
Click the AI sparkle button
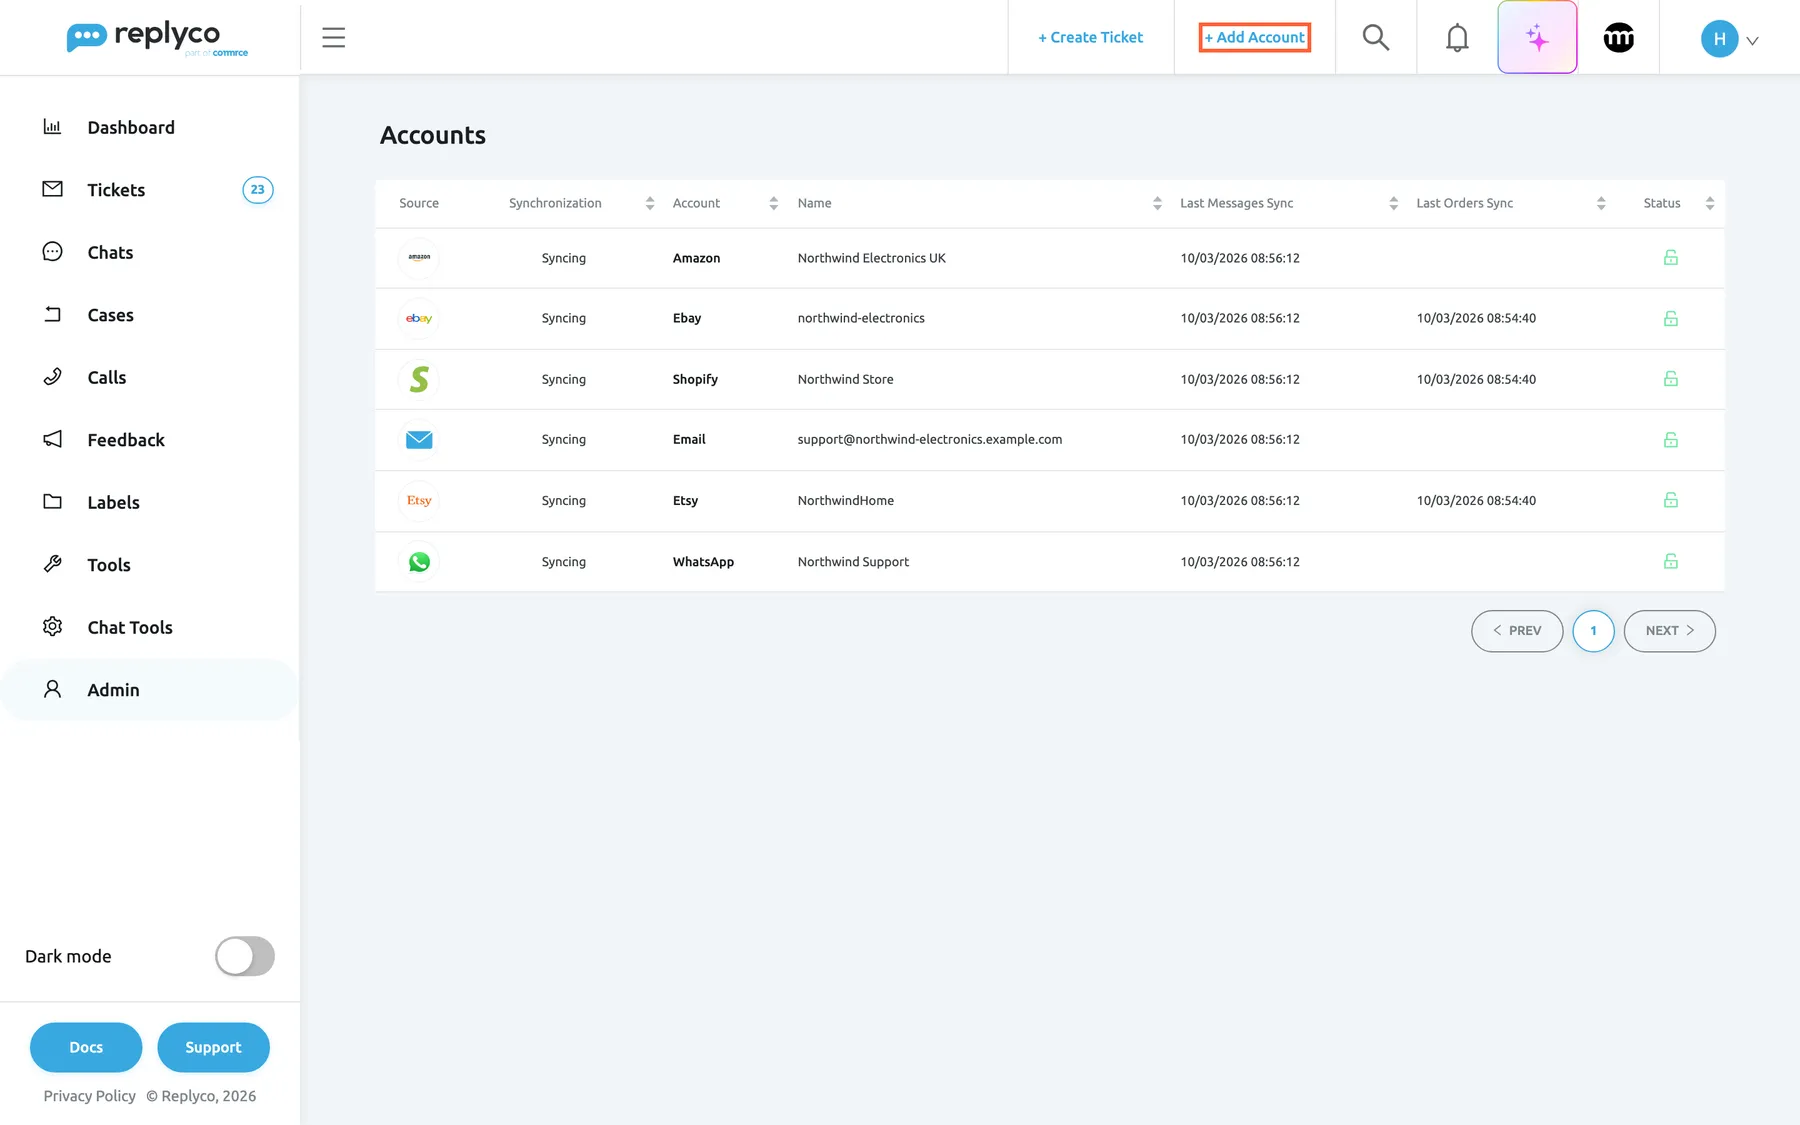(x=1537, y=37)
